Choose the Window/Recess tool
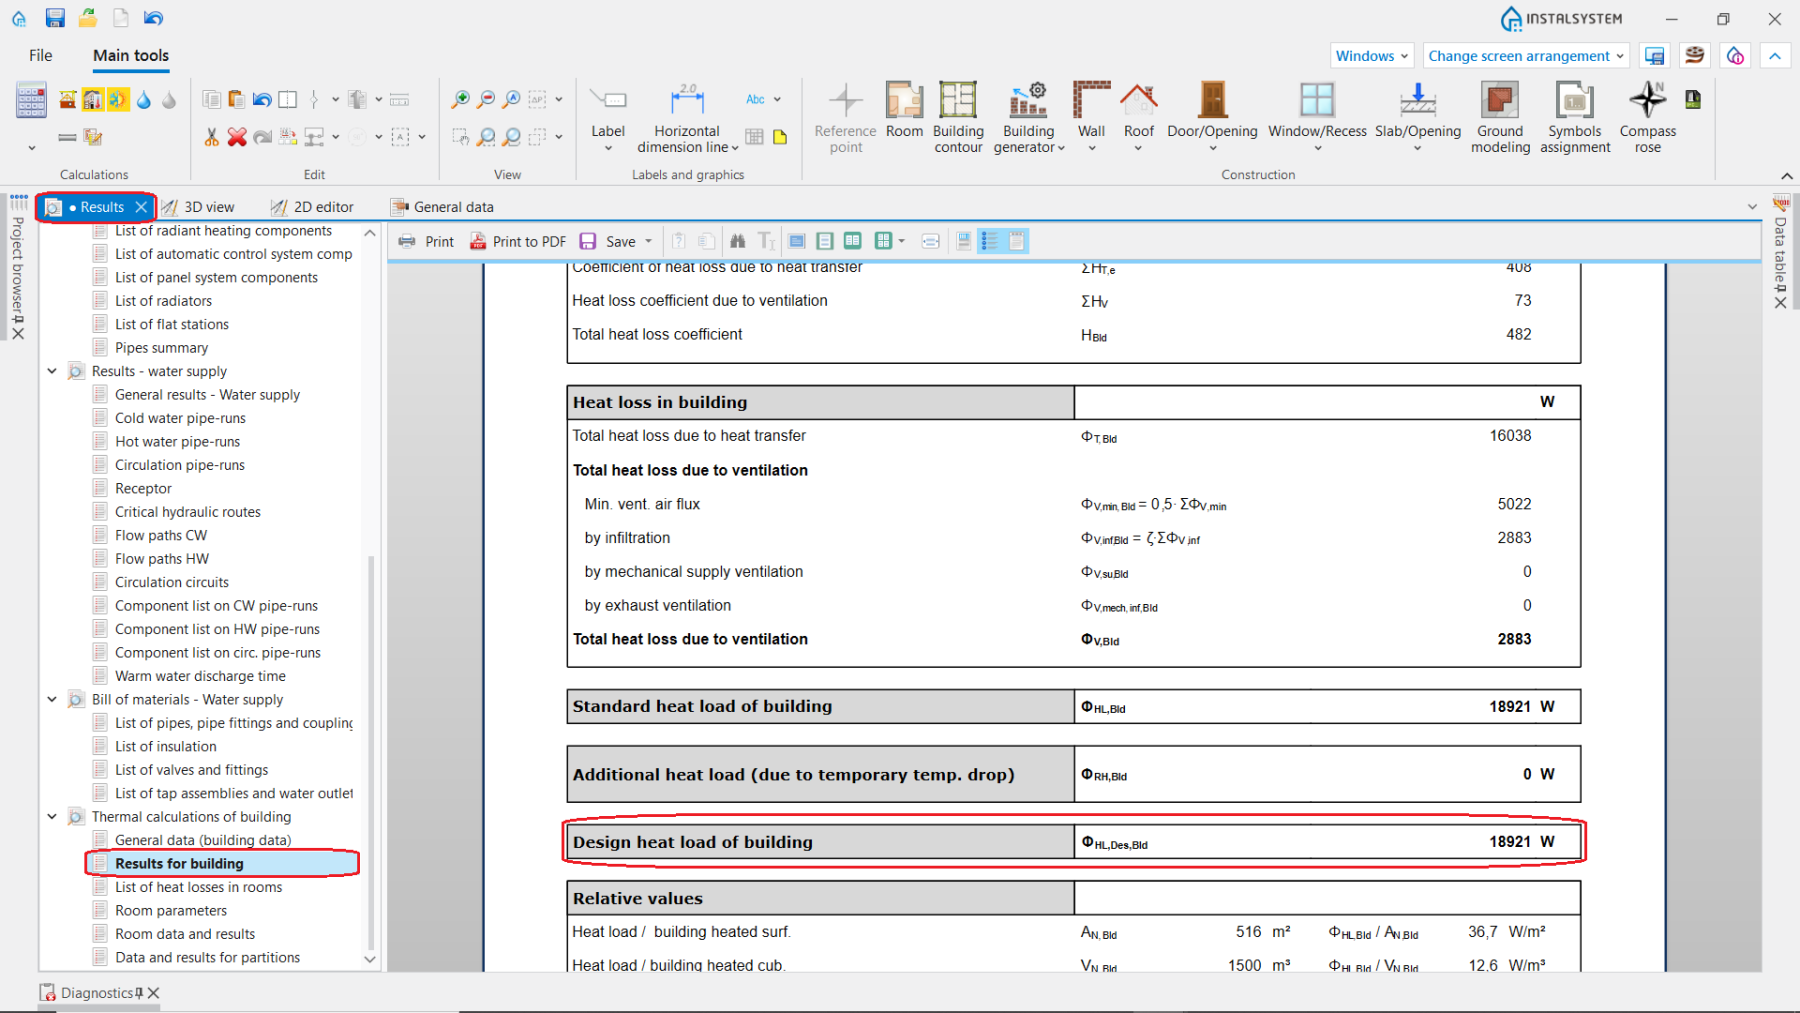1800x1013 pixels. (1317, 115)
